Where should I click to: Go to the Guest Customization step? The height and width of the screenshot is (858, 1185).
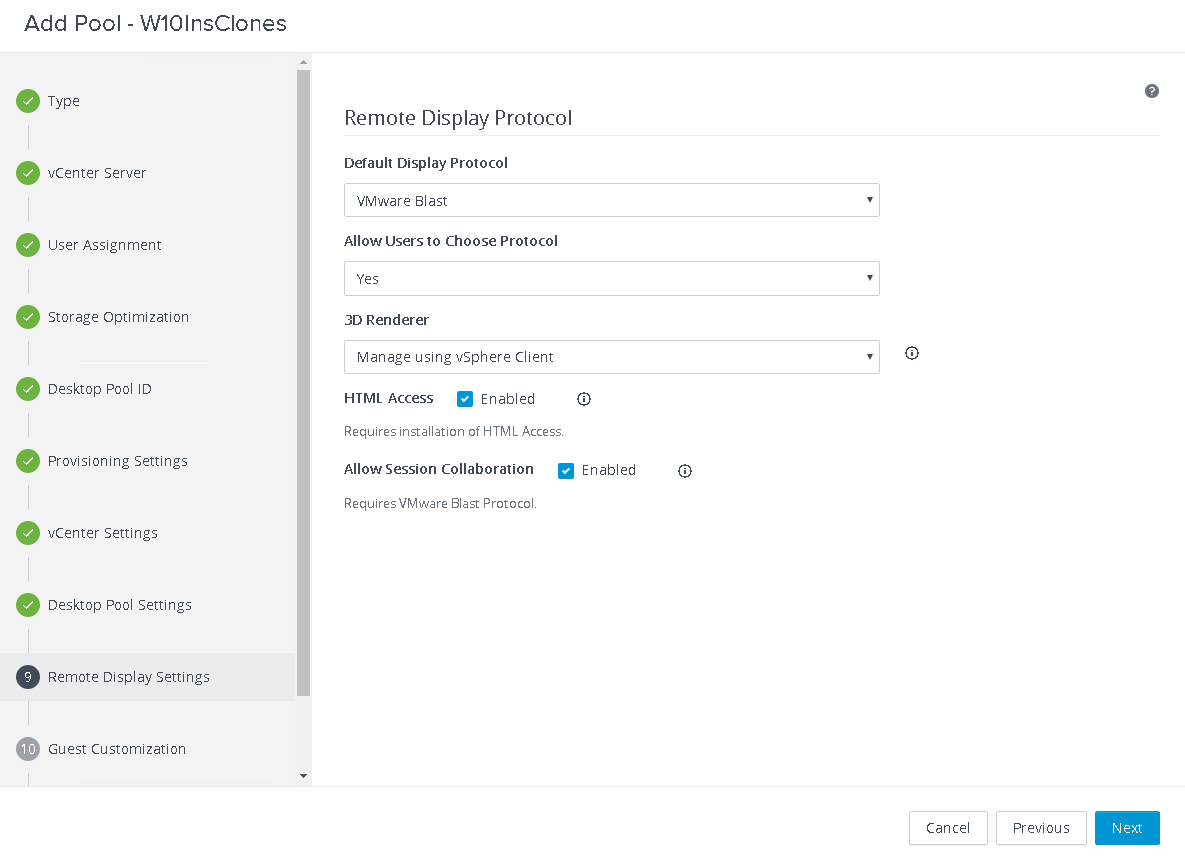(x=116, y=749)
